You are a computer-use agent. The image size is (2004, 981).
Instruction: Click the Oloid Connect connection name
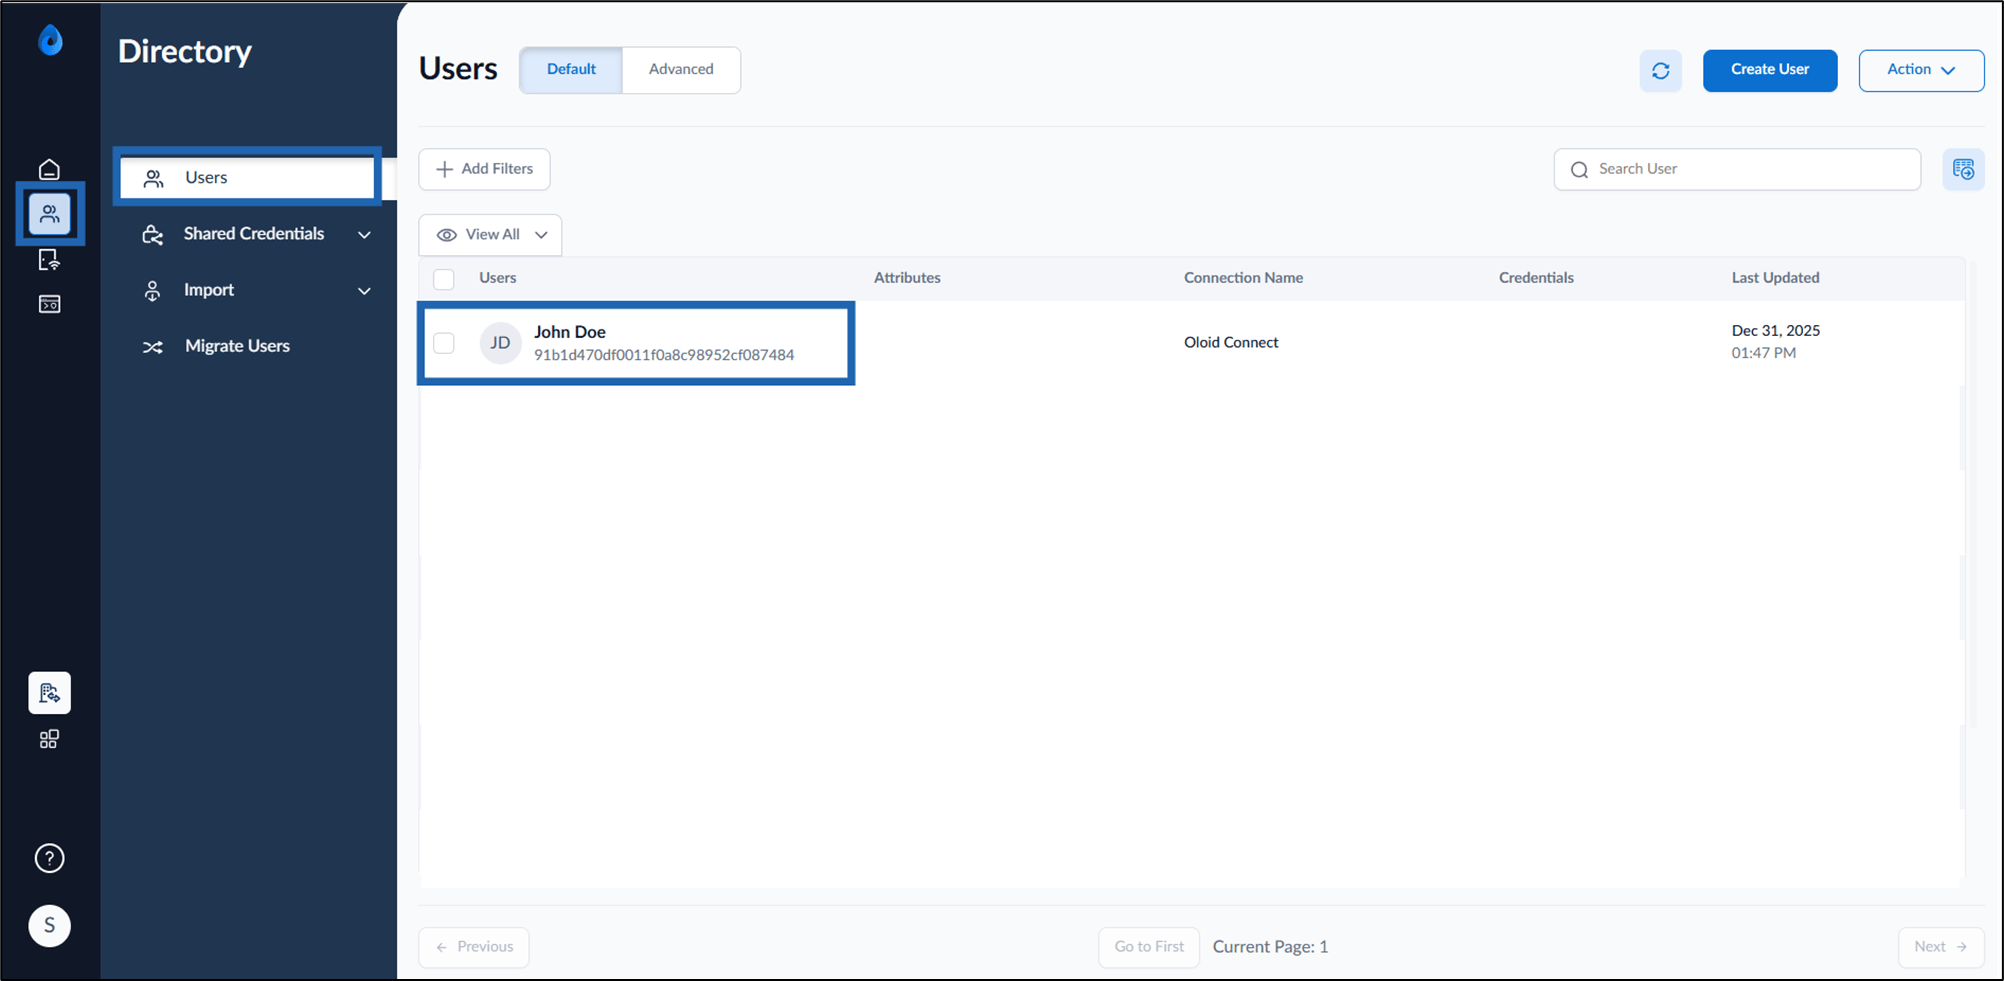click(1231, 342)
